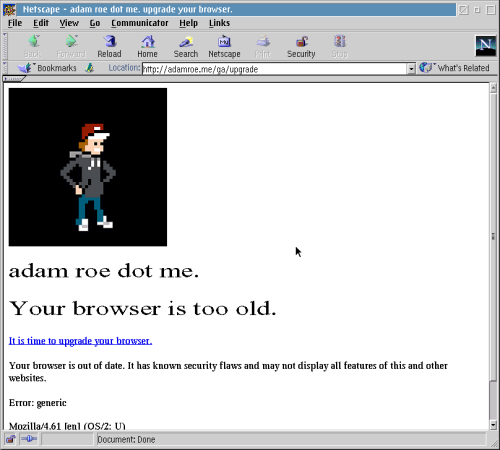The height and width of the screenshot is (450, 500).
Task: Click the Netscape N logo
Action: pyautogui.click(x=485, y=46)
